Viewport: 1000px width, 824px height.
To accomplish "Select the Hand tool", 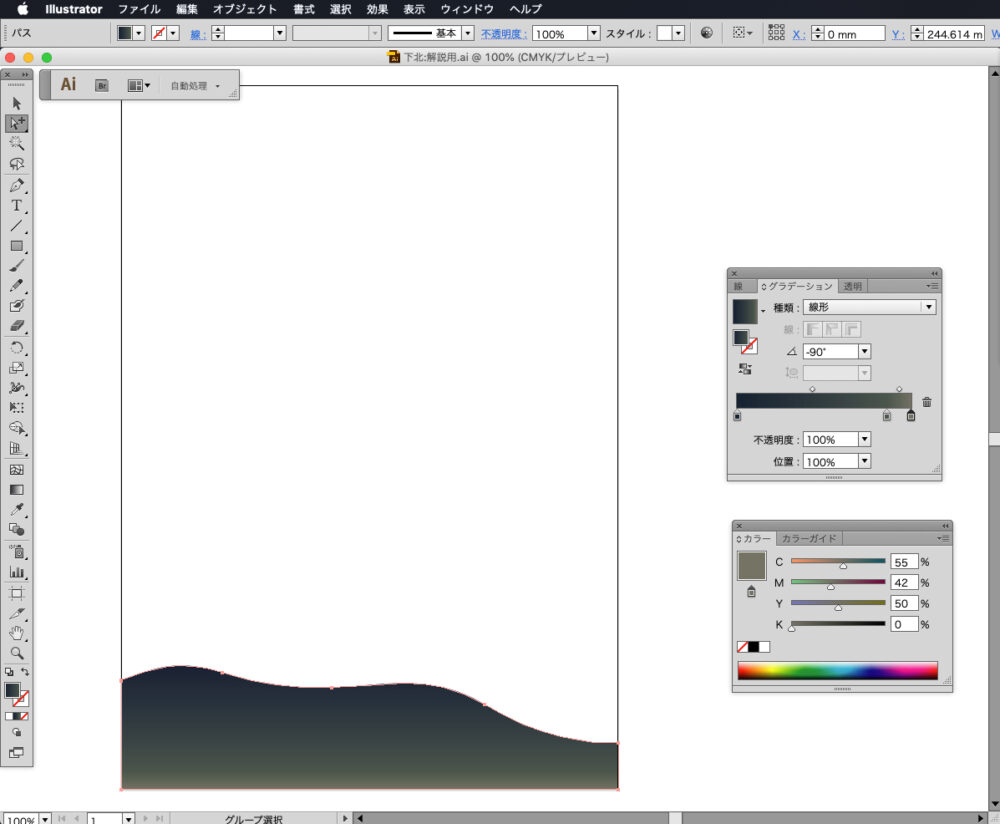I will tap(16, 632).
